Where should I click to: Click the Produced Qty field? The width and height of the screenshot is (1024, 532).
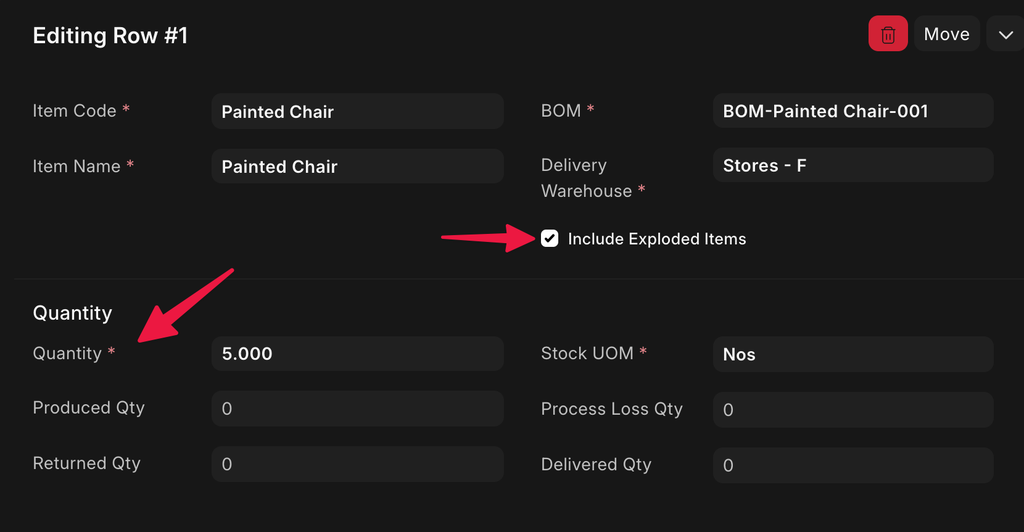tap(357, 409)
